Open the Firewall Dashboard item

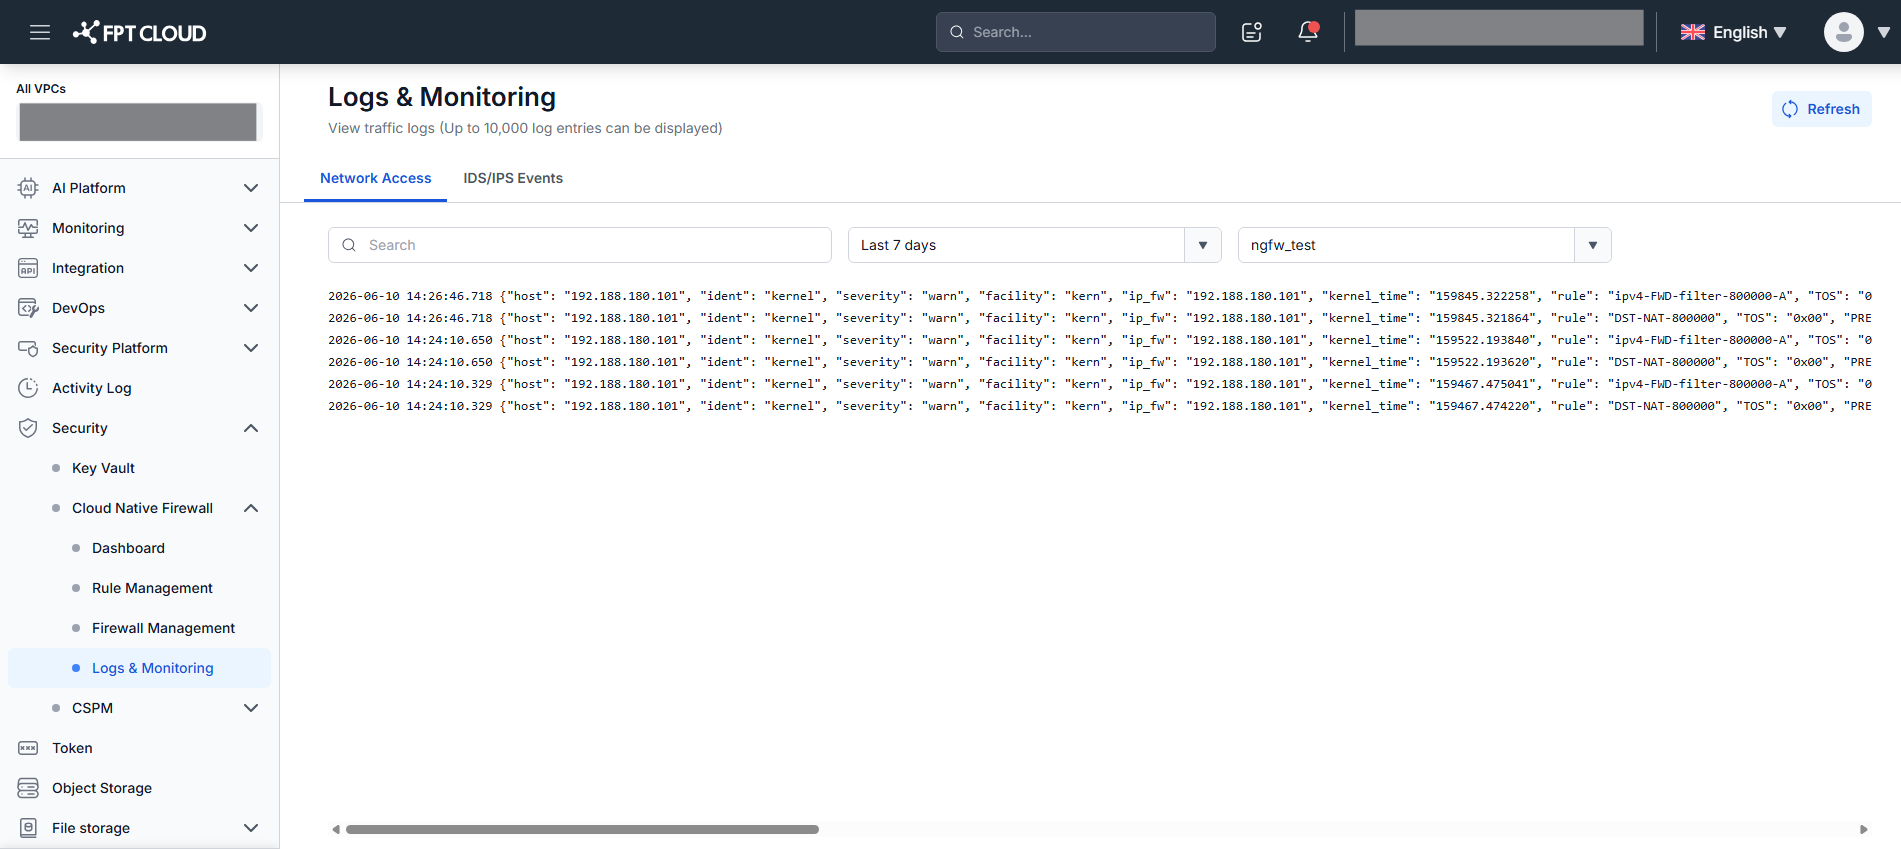pos(128,548)
